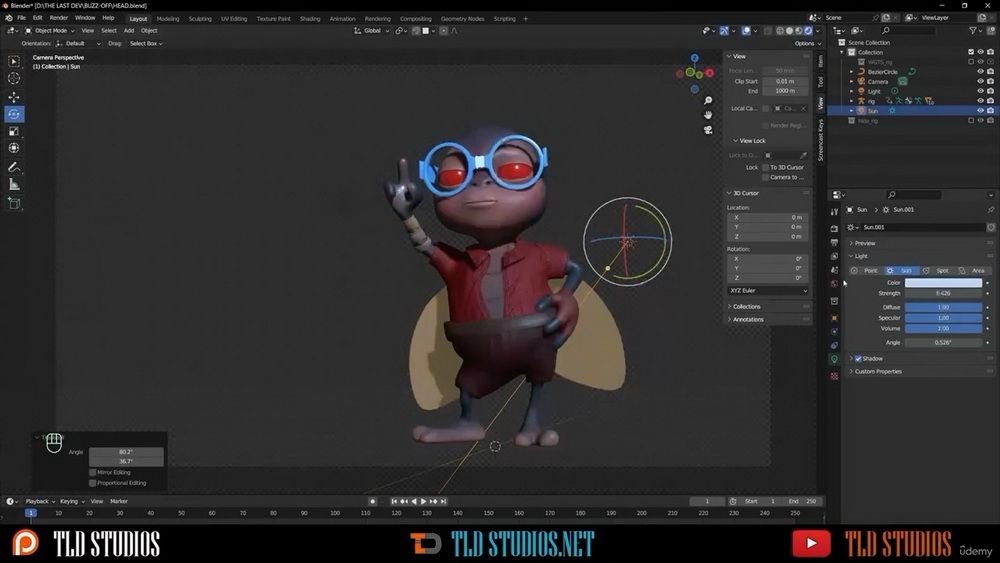This screenshot has width=1000, height=563.
Task: Open the Scene properties tab icon
Action: point(834,270)
